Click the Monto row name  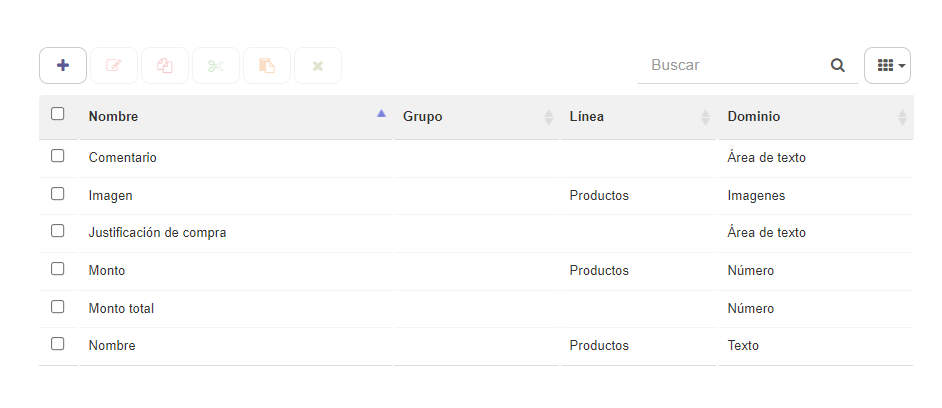[x=107, y=270]
